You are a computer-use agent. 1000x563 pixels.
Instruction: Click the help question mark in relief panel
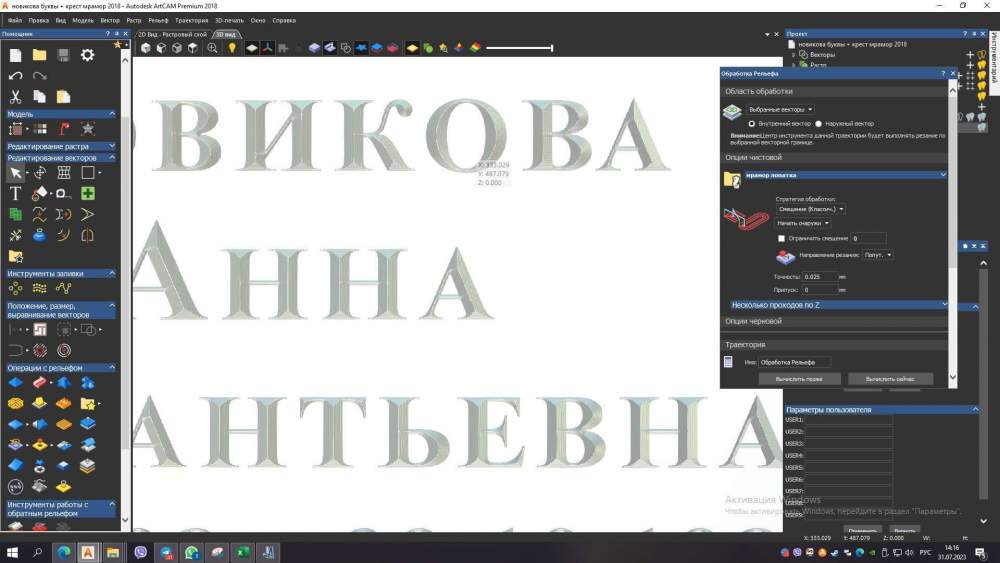pyautogui.click(x=943, y=73)
